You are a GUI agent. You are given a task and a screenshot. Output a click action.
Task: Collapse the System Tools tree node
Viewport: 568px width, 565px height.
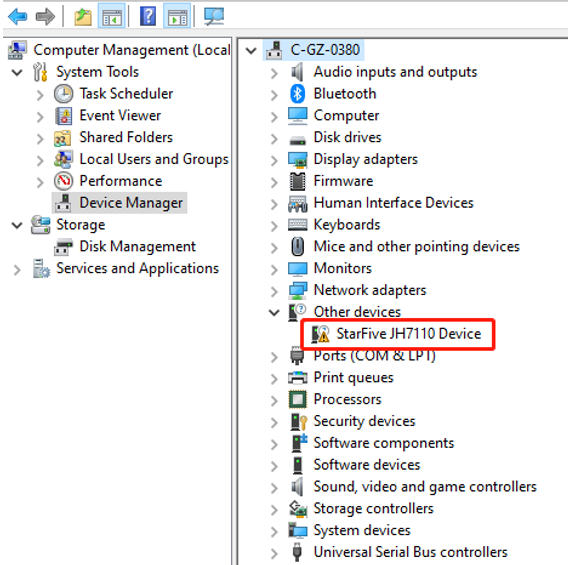click(17, 73)
